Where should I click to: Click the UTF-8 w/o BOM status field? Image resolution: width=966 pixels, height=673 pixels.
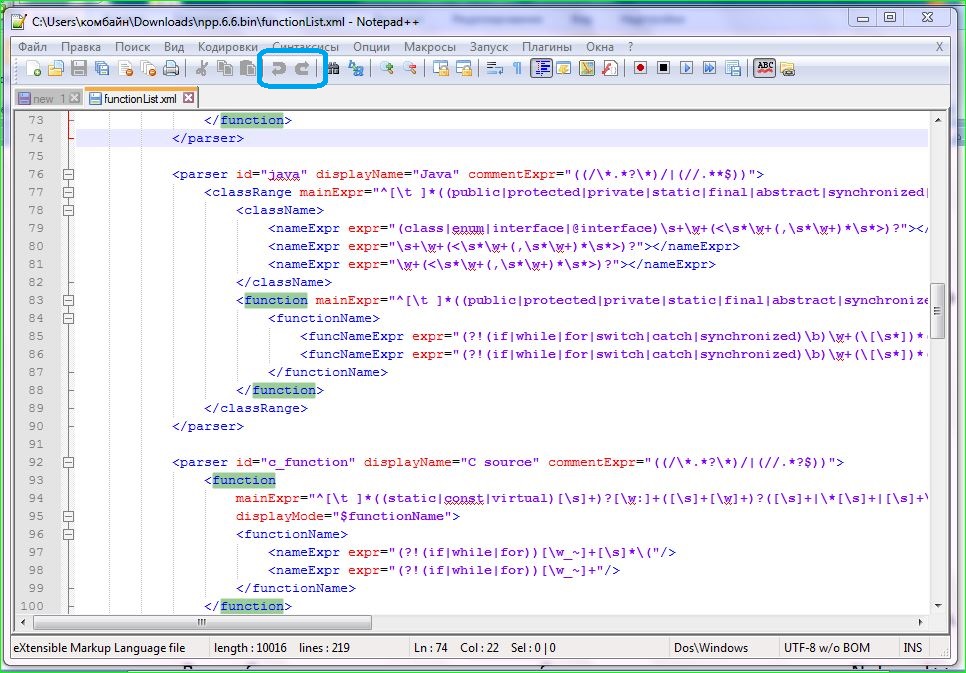[x=827, y=648]
